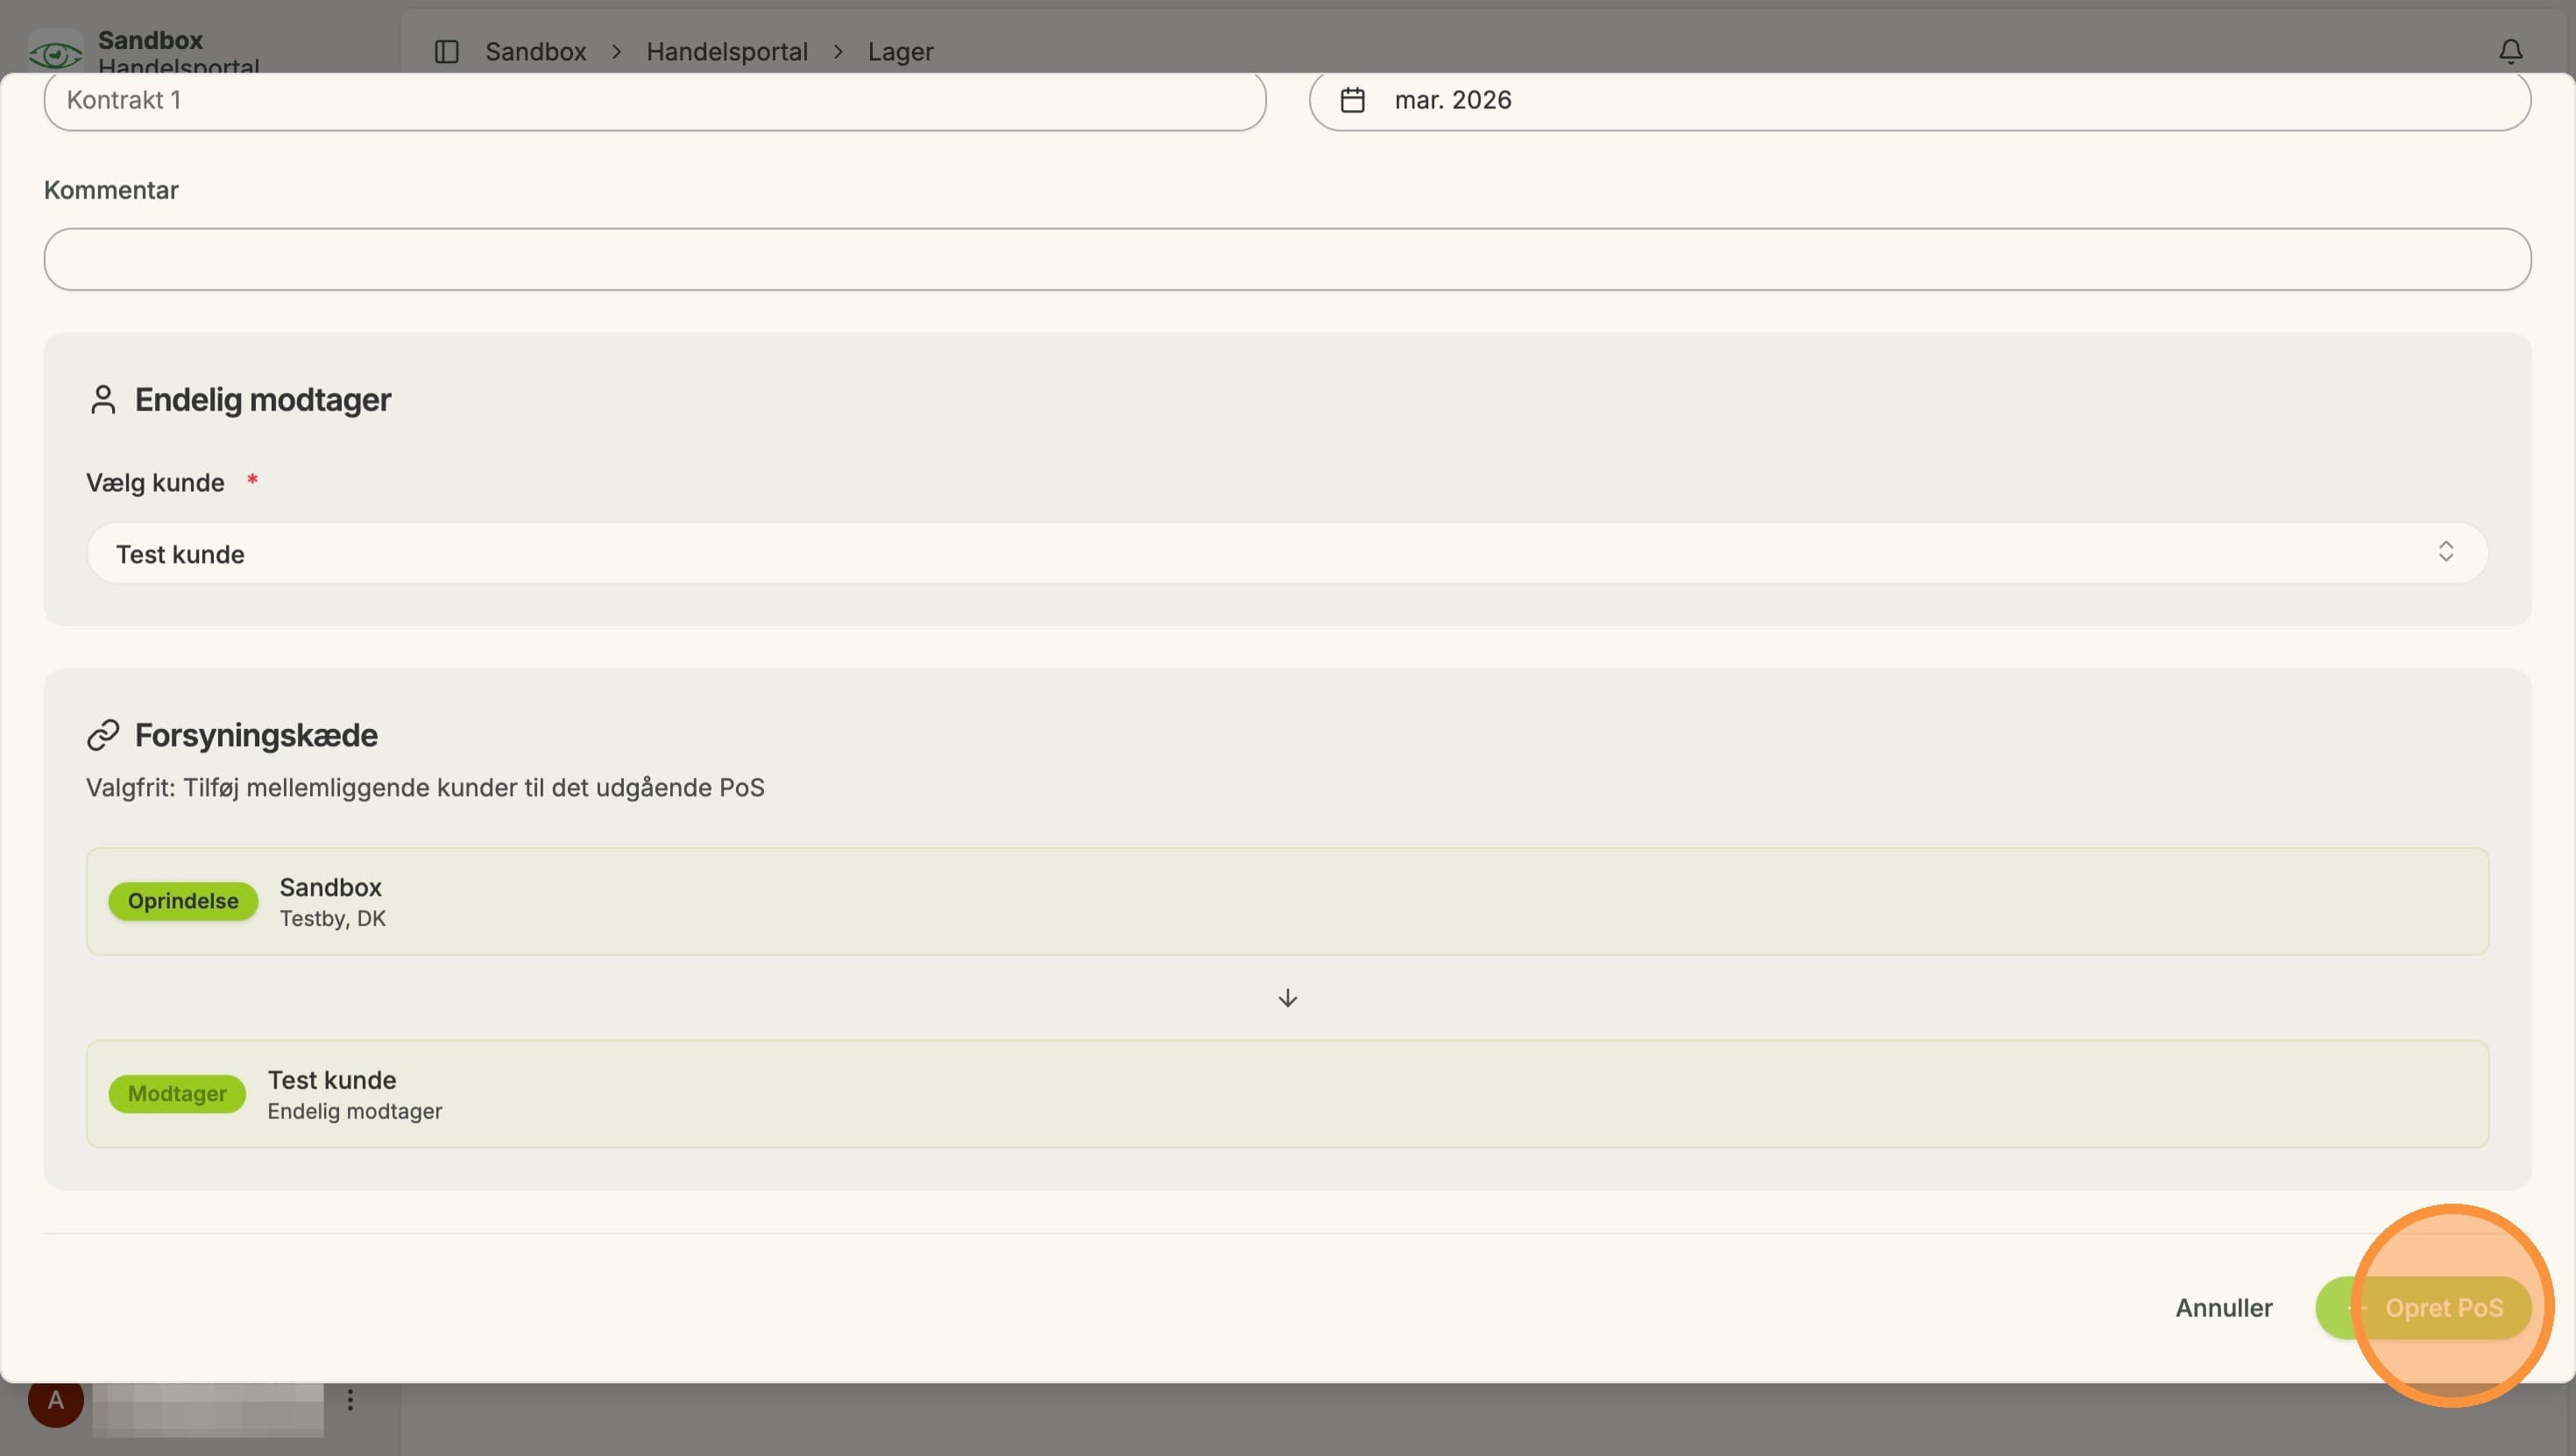Open the calendar icon in date field
The image size is (2576, 1456).
(1352, 100)
